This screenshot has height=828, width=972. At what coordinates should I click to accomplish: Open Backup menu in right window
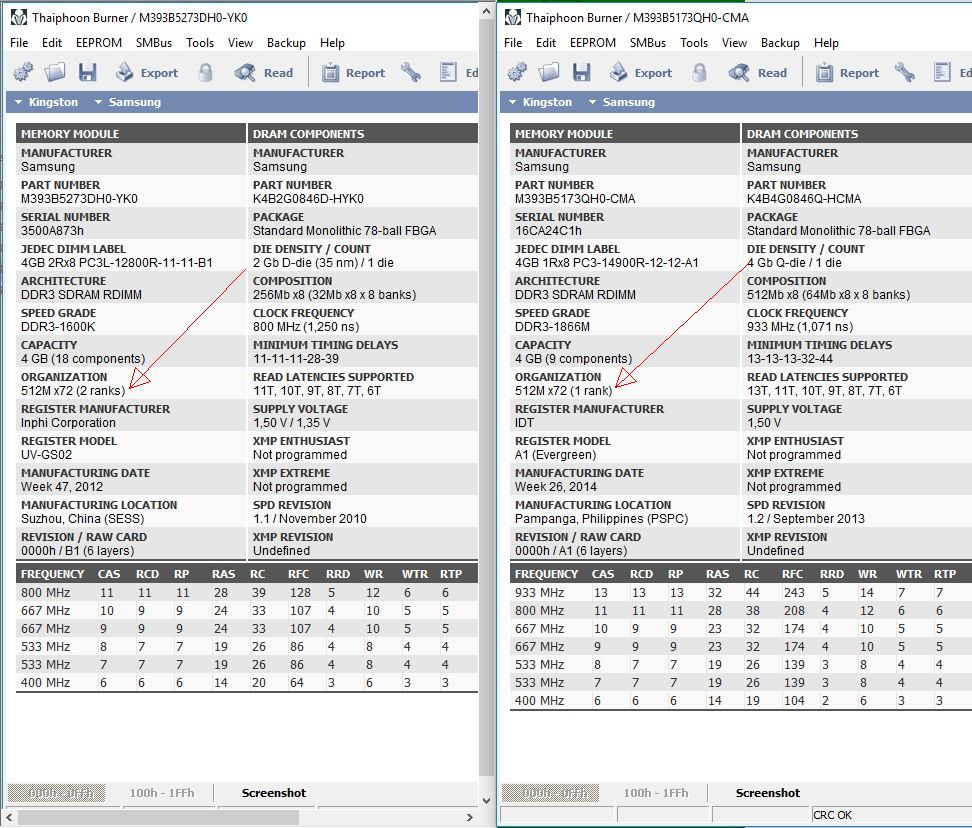pos(780,43)
